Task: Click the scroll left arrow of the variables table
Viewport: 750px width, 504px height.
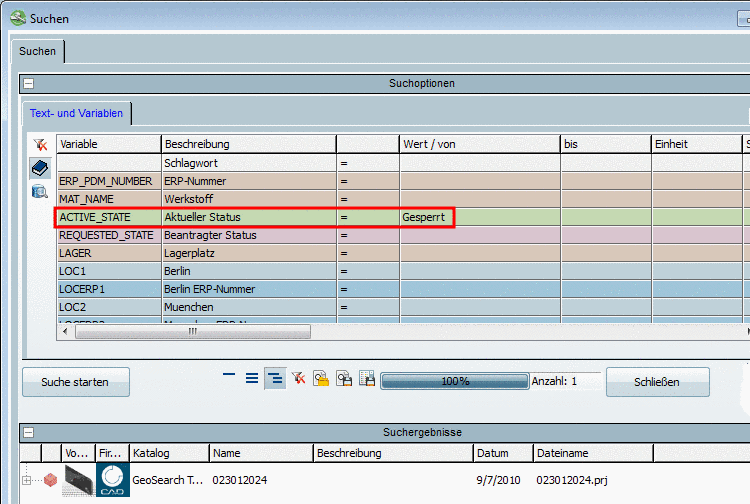Action: coord(66,331)
